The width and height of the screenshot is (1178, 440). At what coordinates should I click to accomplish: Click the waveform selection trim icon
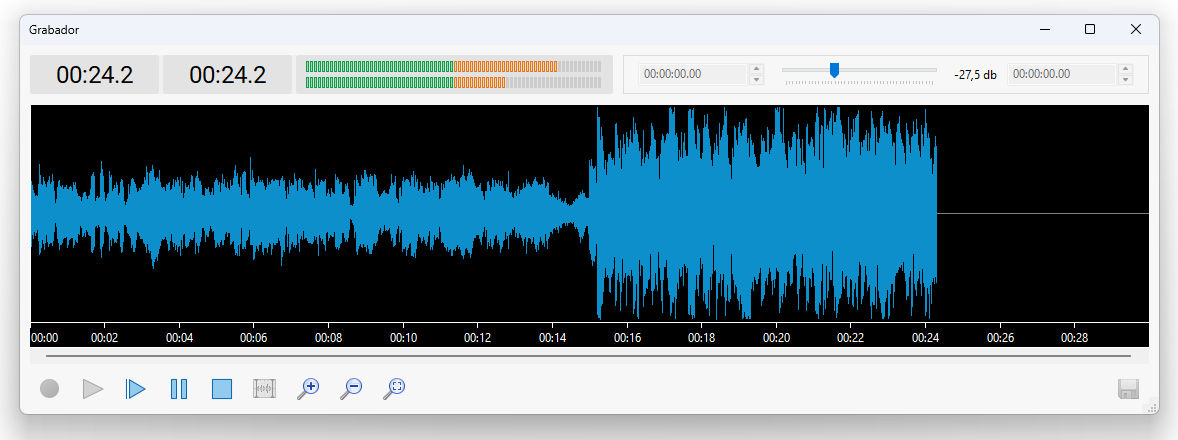coord(265,389)
